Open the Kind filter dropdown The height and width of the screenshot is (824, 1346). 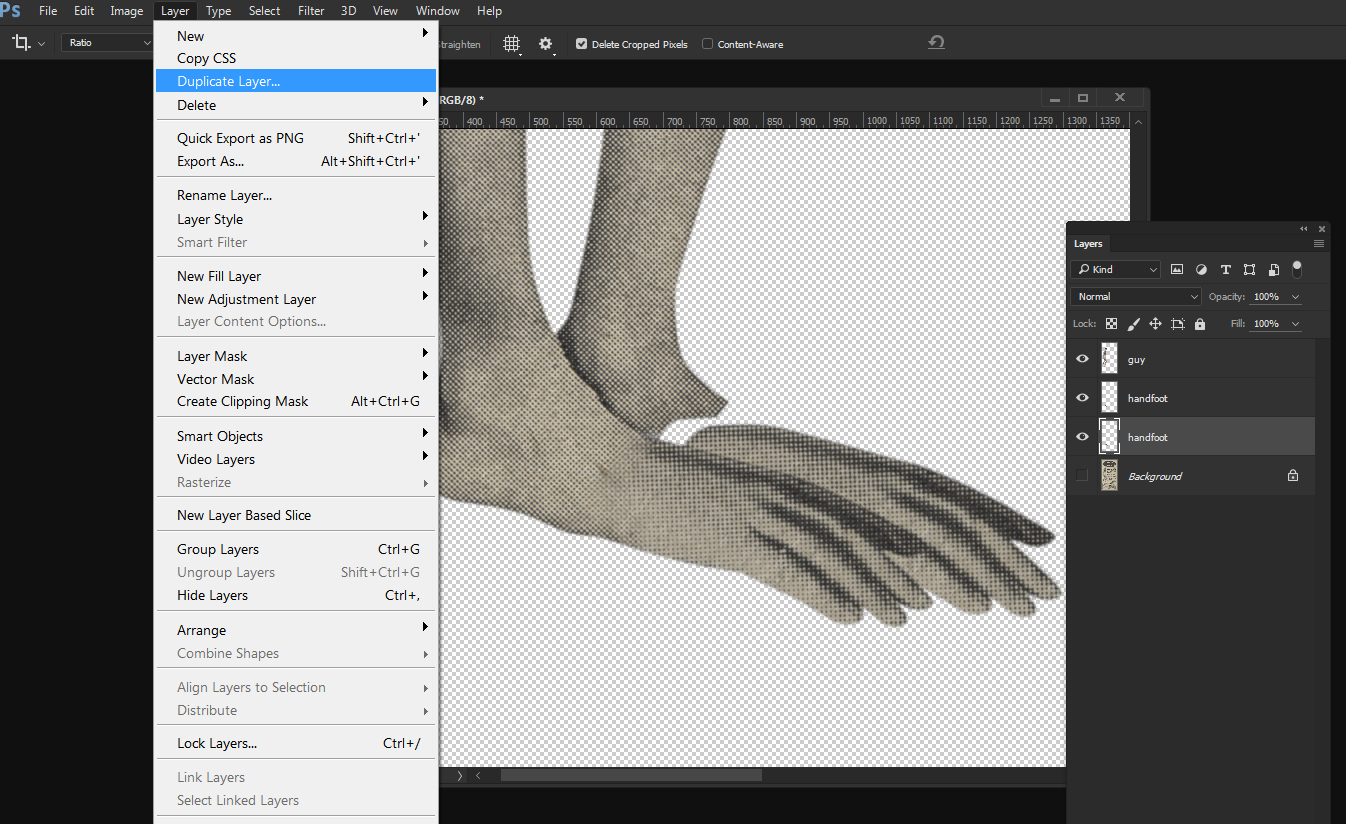pyautogui.click(x=1116, y=270)
